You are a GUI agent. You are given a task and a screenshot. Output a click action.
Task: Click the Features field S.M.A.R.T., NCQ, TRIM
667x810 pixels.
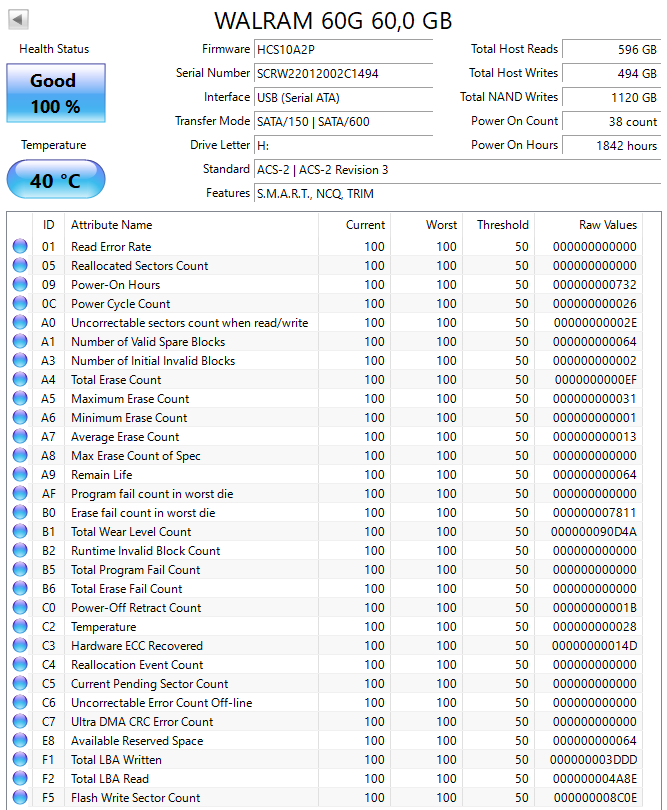pos(457,194)
